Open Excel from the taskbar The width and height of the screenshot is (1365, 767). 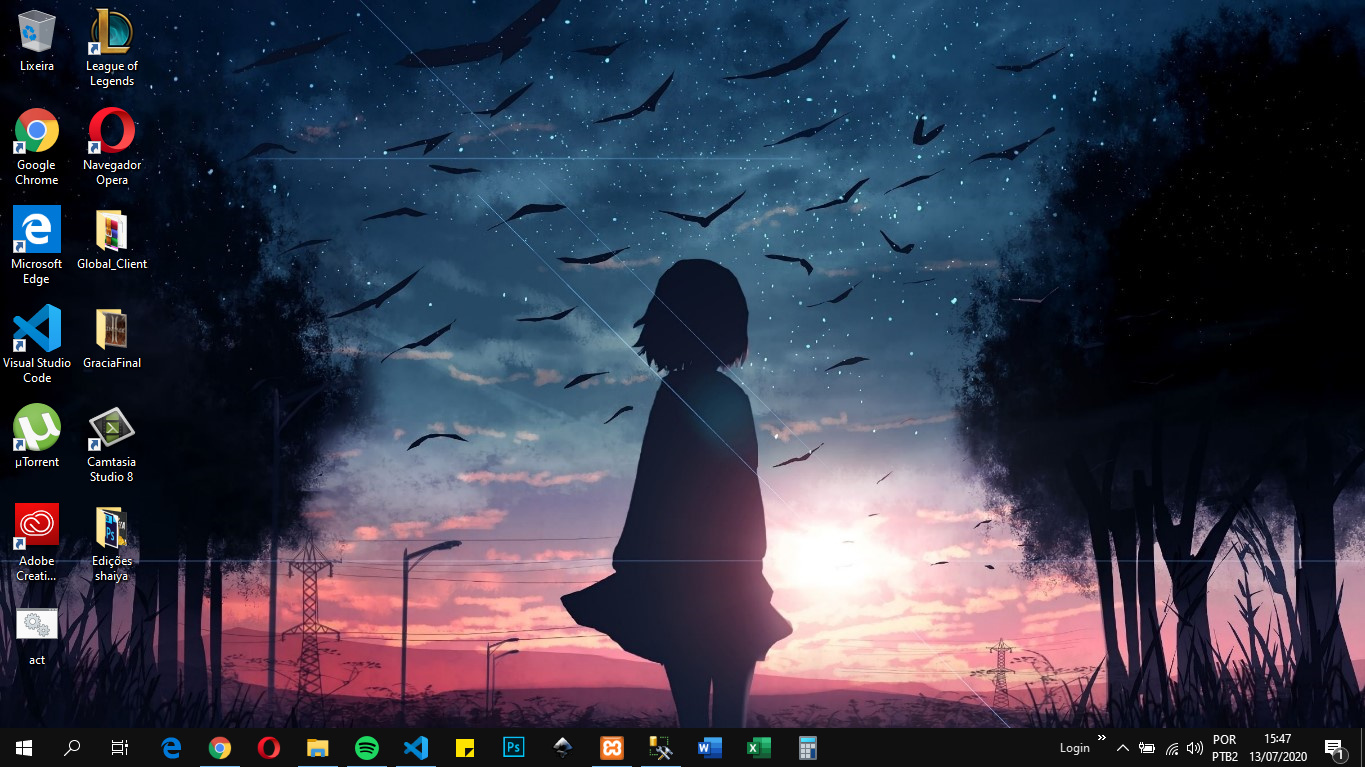pyautogui.click(x=759, y=747)
